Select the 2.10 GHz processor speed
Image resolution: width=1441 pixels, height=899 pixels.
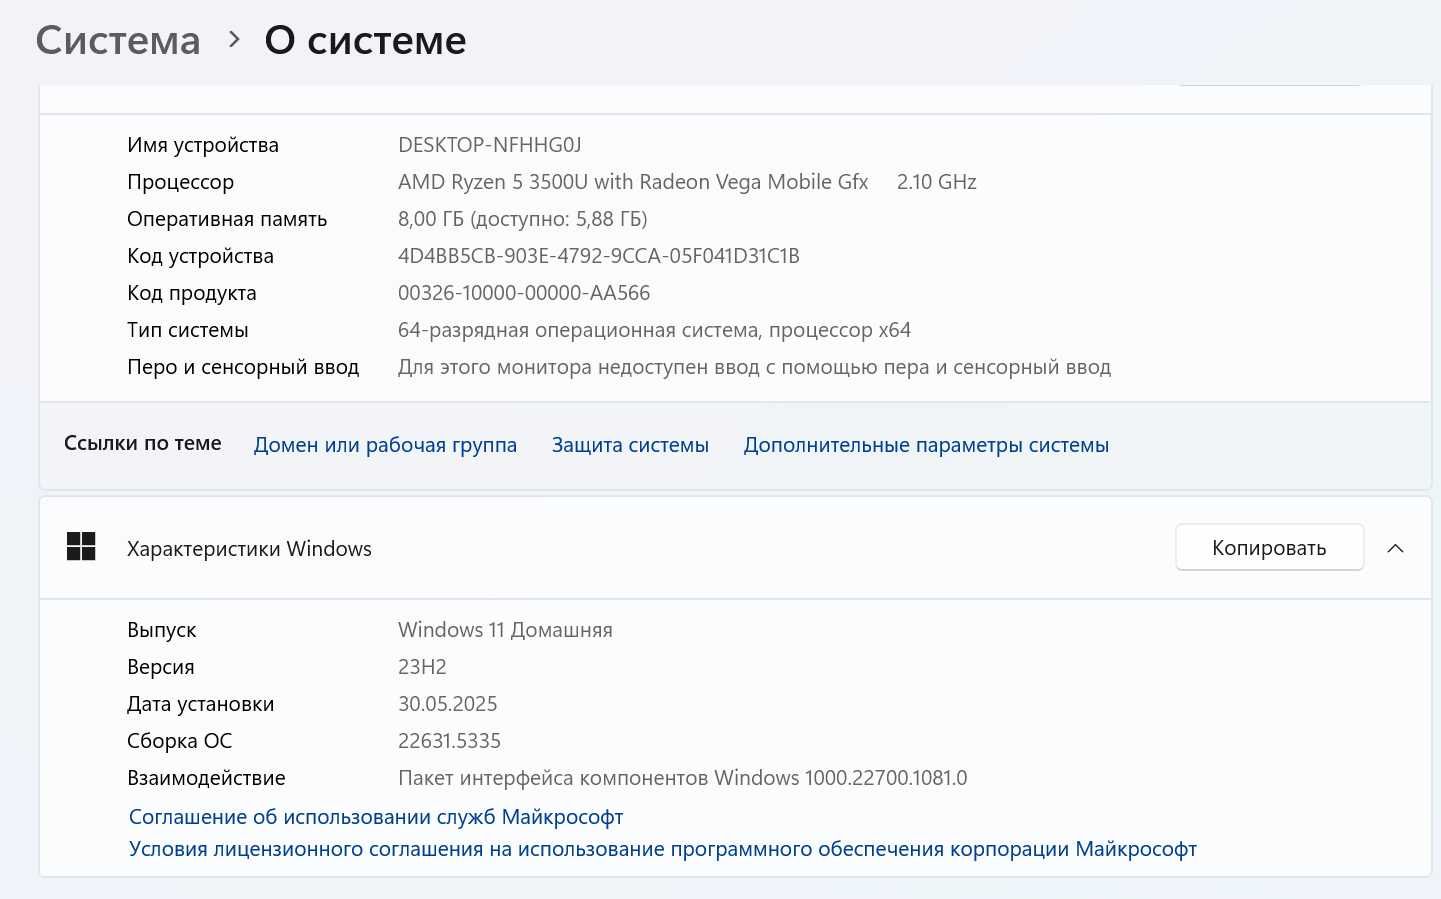coord(936,182)
